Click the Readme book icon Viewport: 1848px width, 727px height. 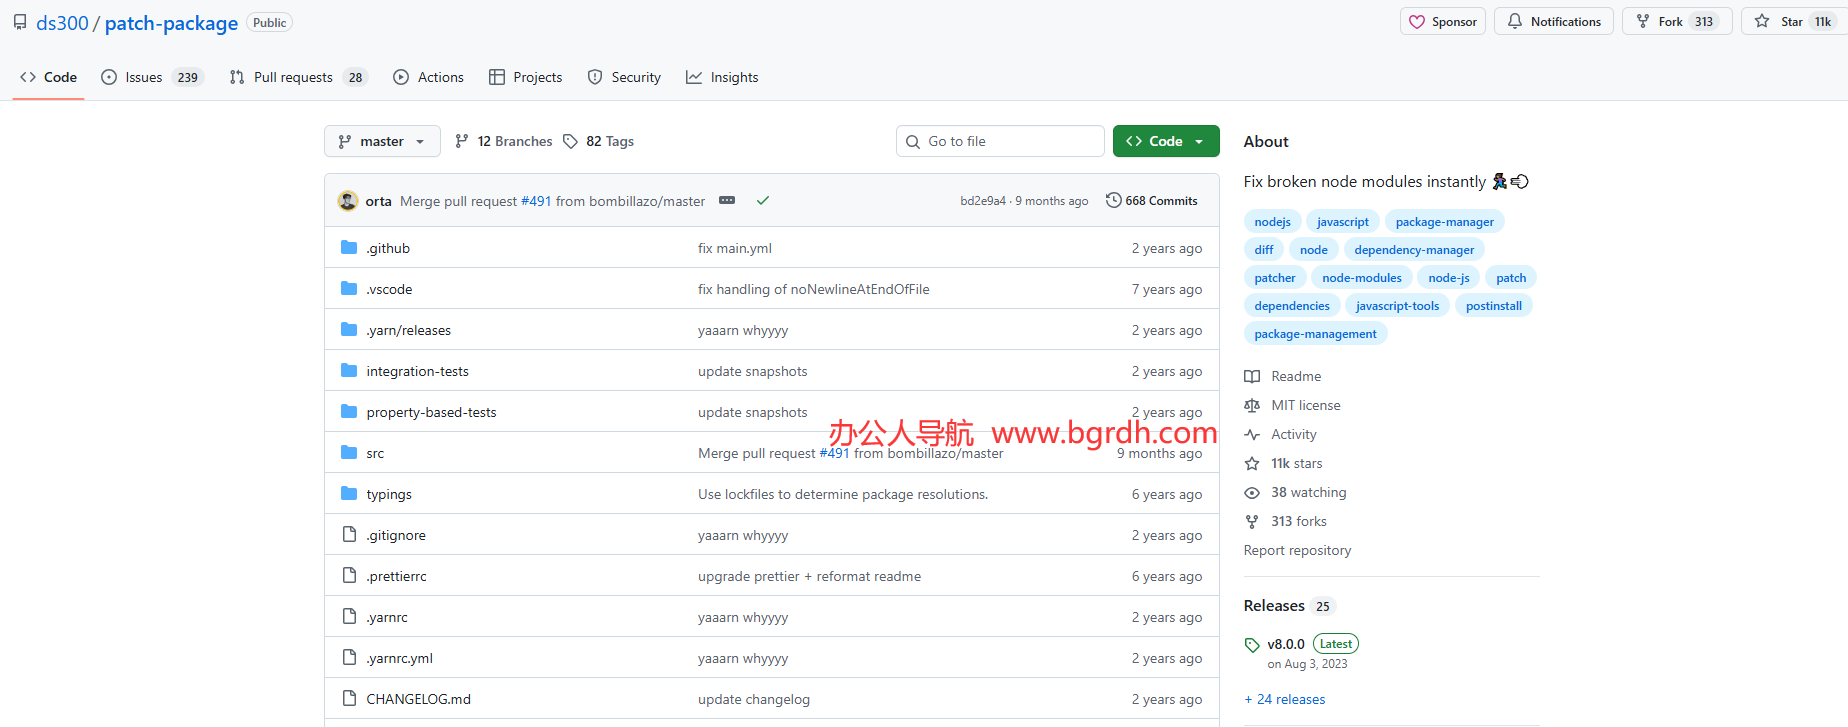(x=1252, y=377)
